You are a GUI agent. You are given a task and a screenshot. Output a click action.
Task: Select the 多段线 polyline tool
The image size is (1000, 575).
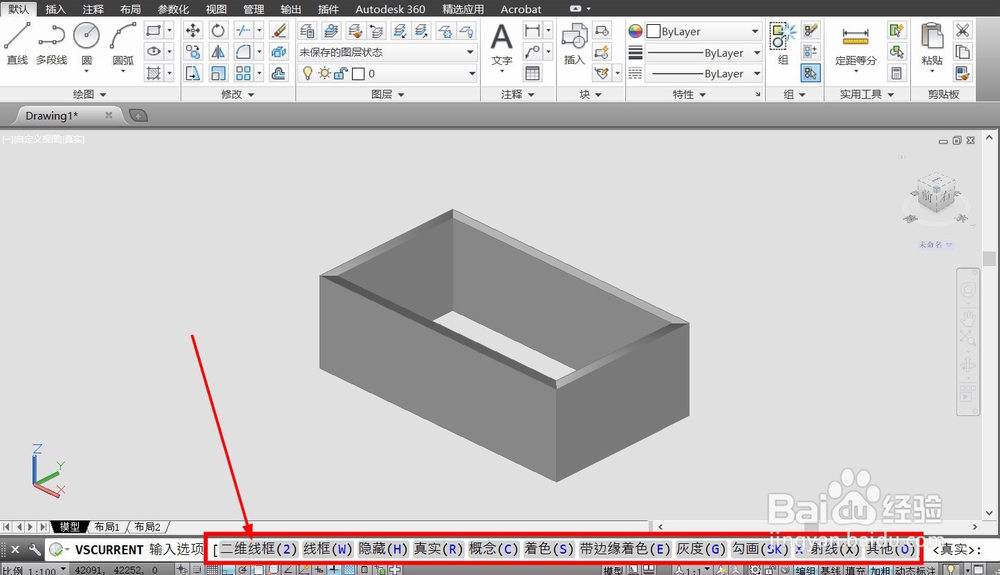click(x=52, y=43)
